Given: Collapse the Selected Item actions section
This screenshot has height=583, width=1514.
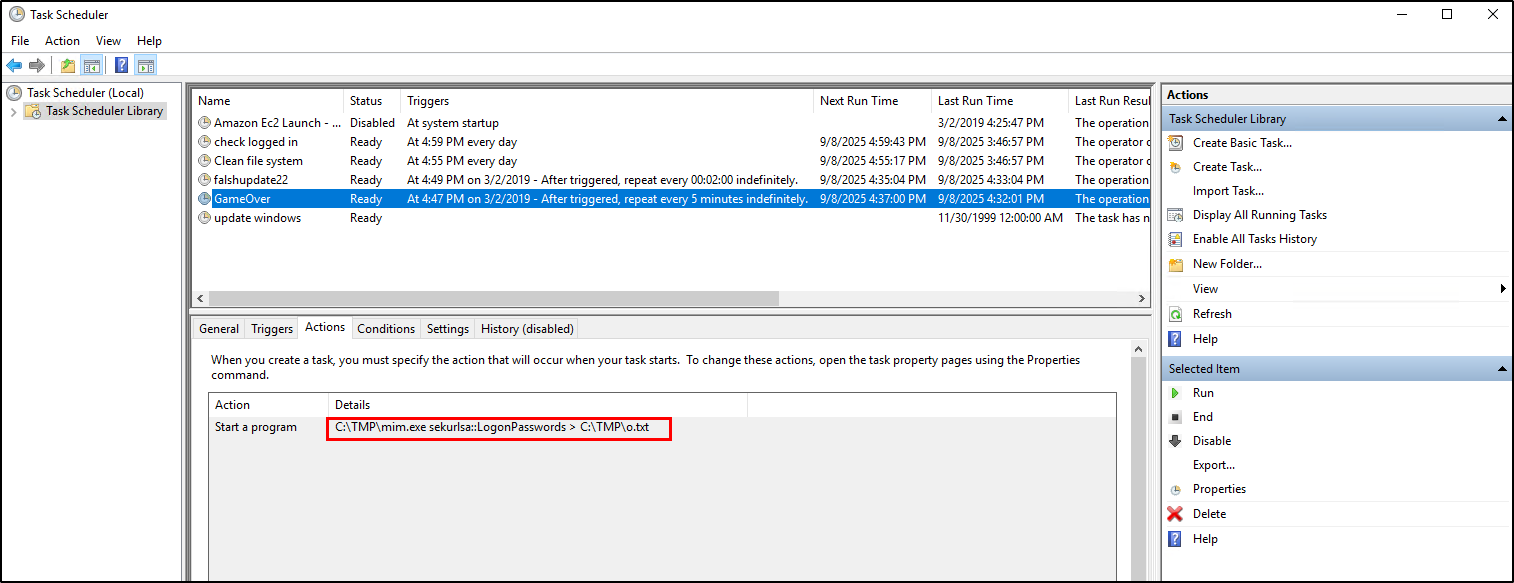Looking at the screenshot, I should tap(1502, 369).
